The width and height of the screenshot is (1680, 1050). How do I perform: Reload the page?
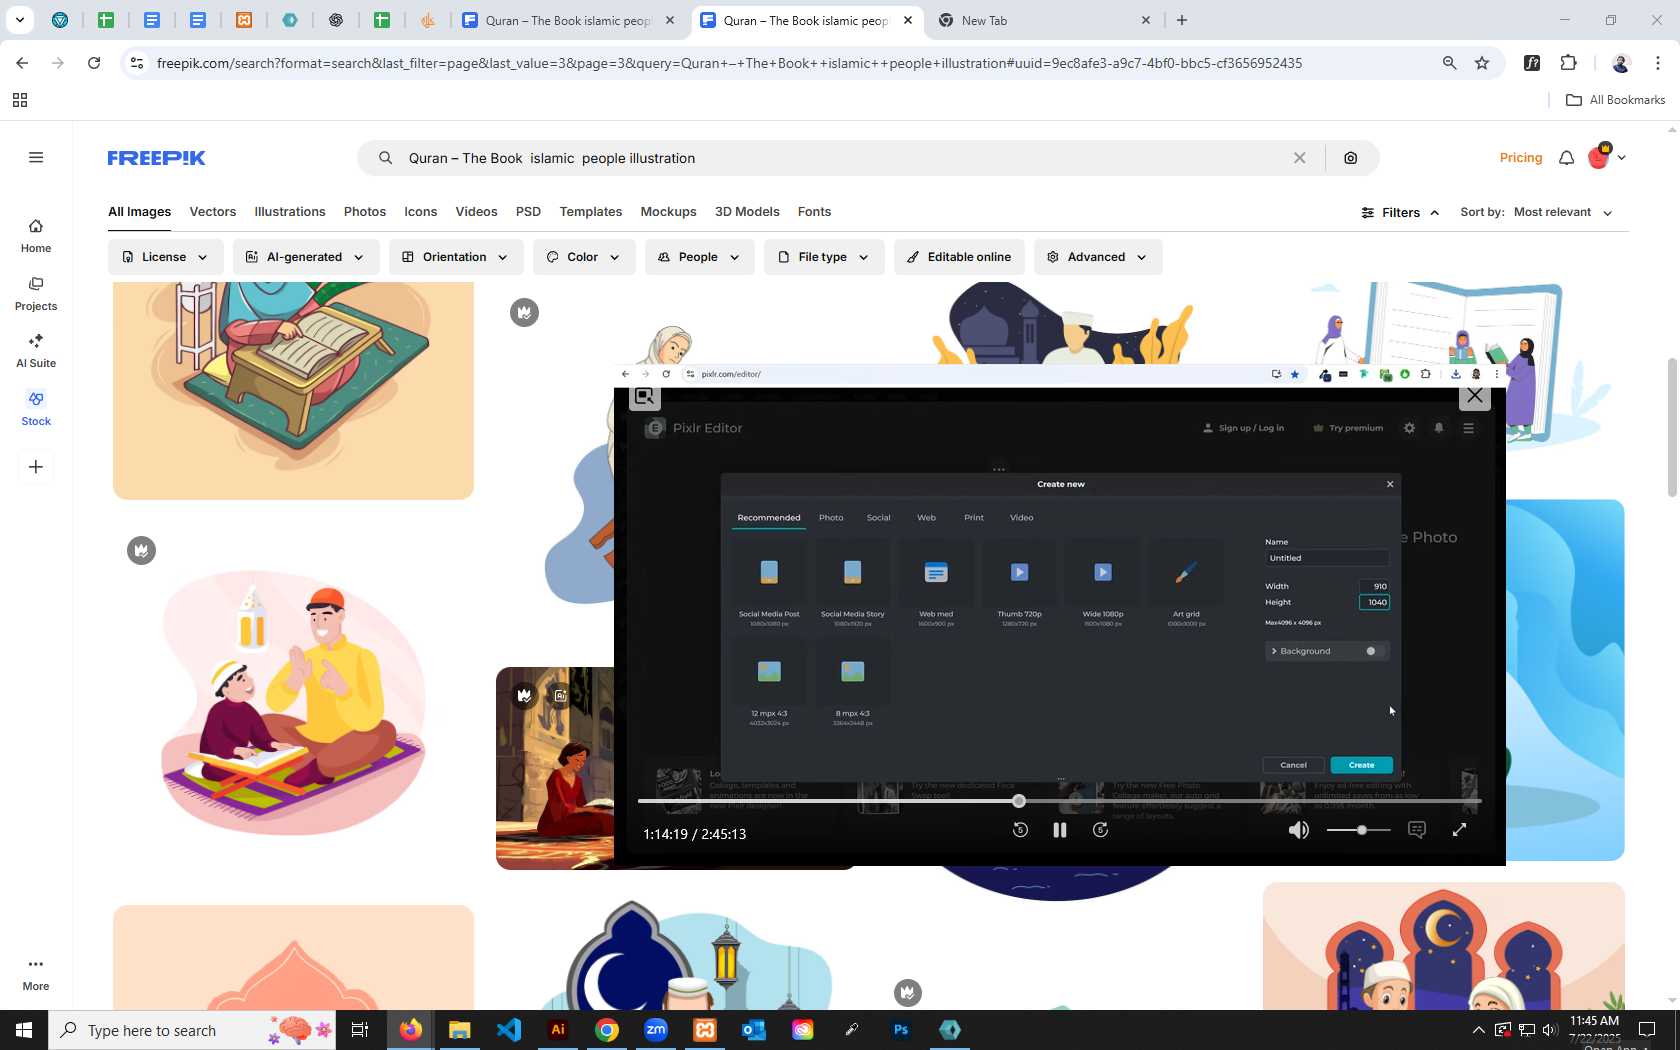coord(94,63)
